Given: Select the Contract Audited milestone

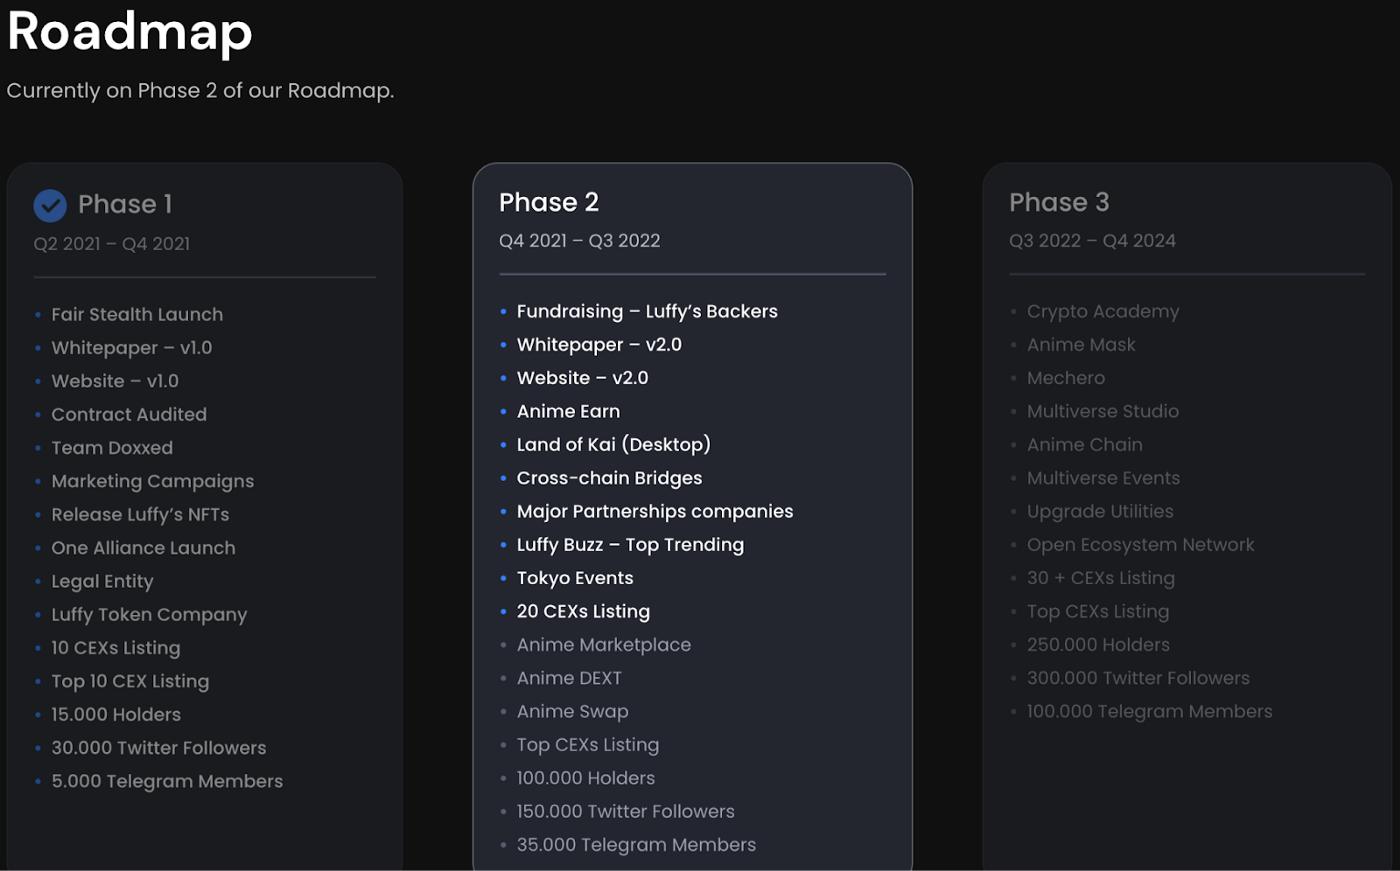Looking at the screenshot, I should 129,414.
